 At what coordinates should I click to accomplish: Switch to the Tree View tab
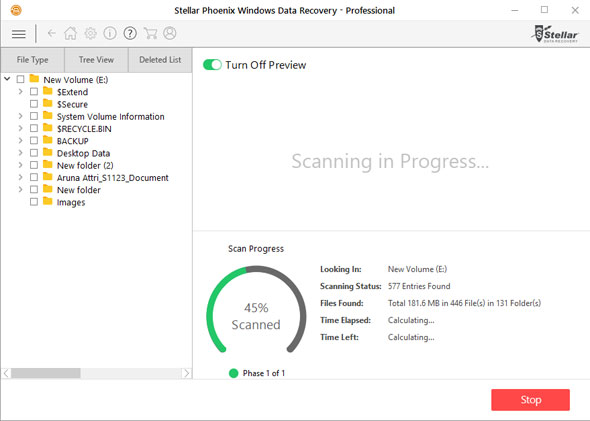point(96,60)
